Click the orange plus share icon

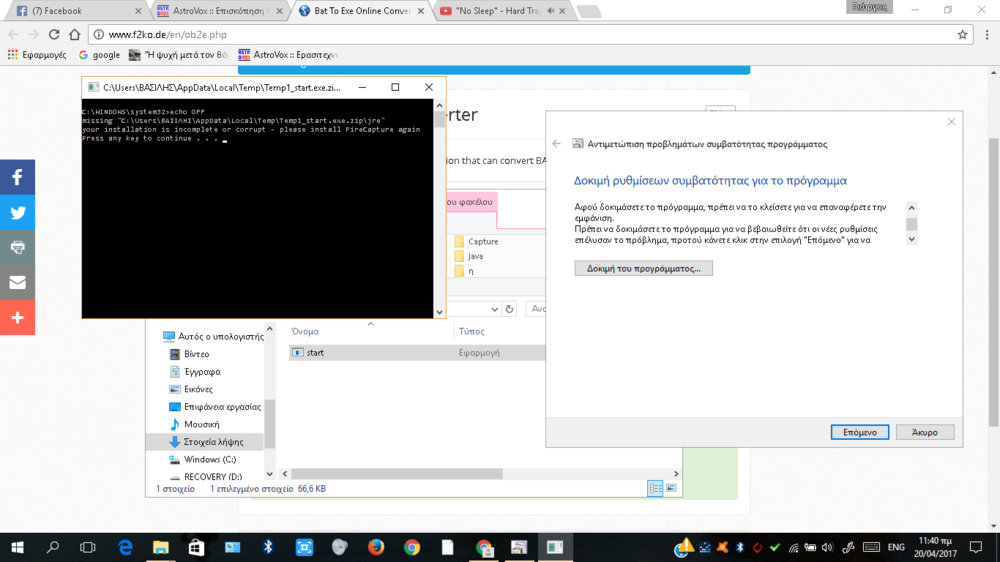[17, 317]
